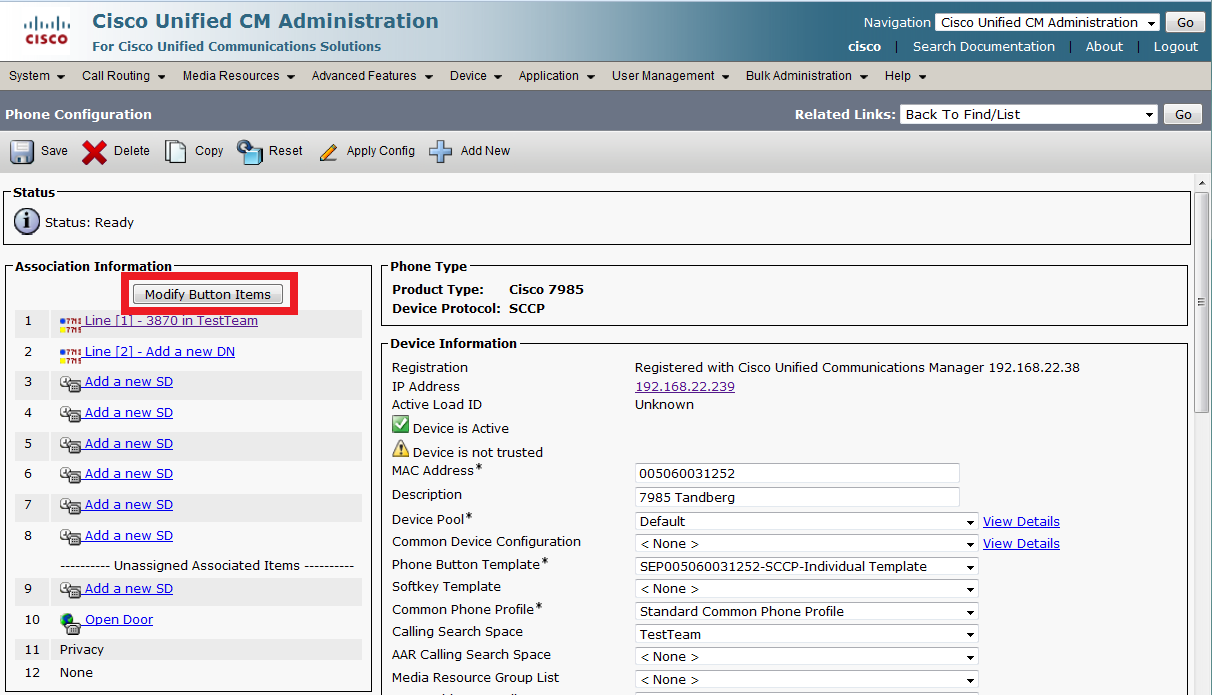The height and width of the screenshot is (695, 1212).
Task: Click the Add New plus icon
Action: pos(440,151)
